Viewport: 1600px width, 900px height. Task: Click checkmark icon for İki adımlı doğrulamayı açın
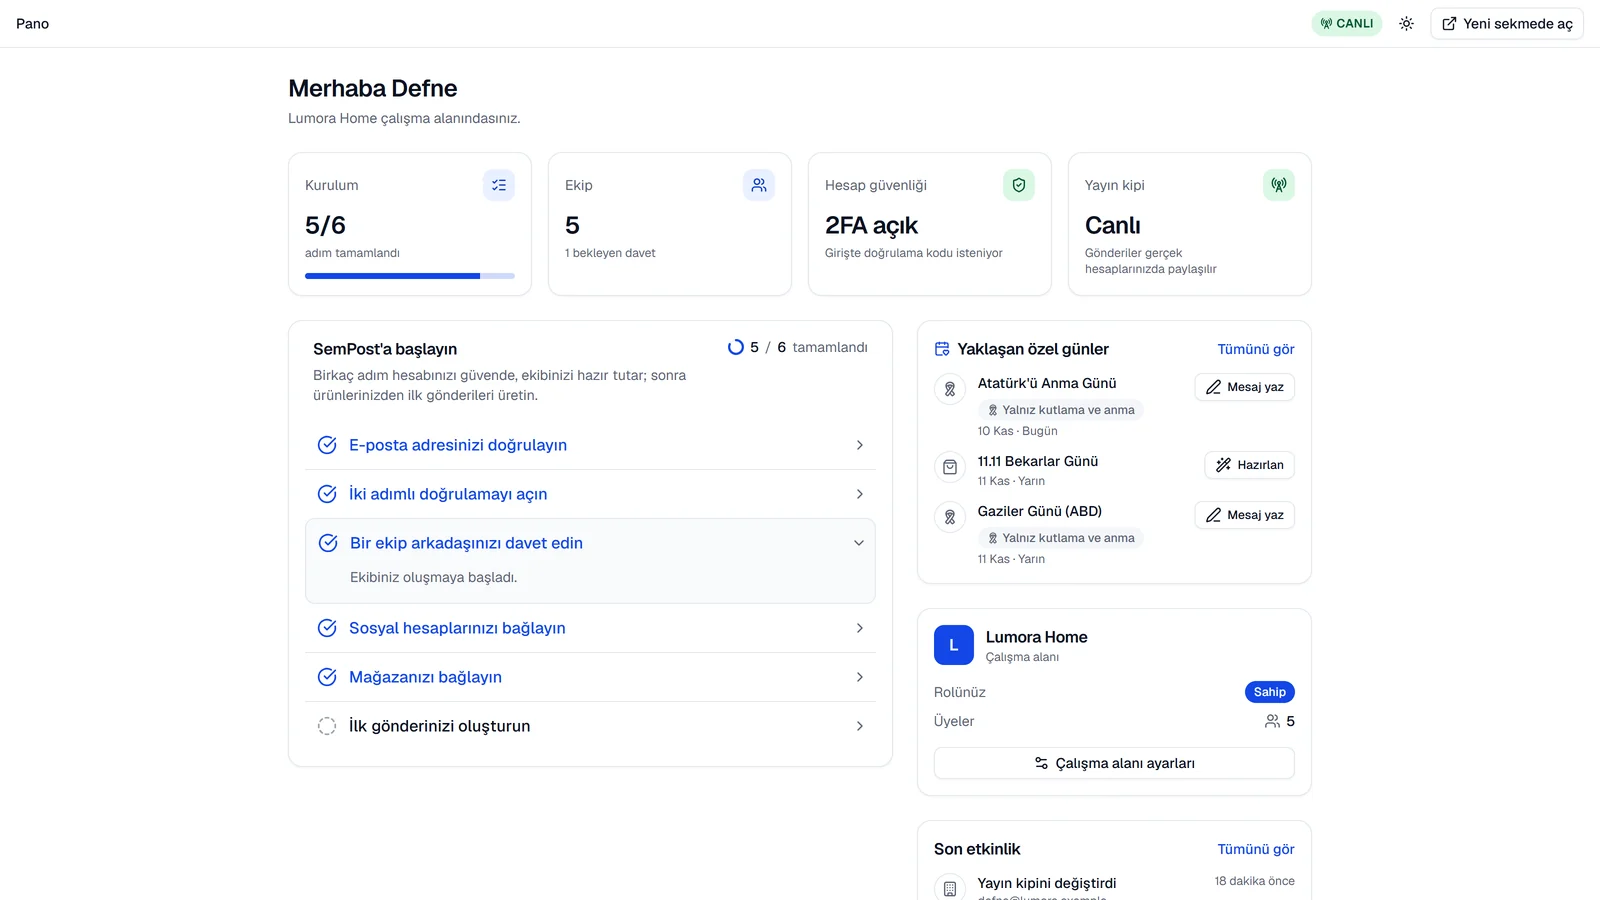327,494
